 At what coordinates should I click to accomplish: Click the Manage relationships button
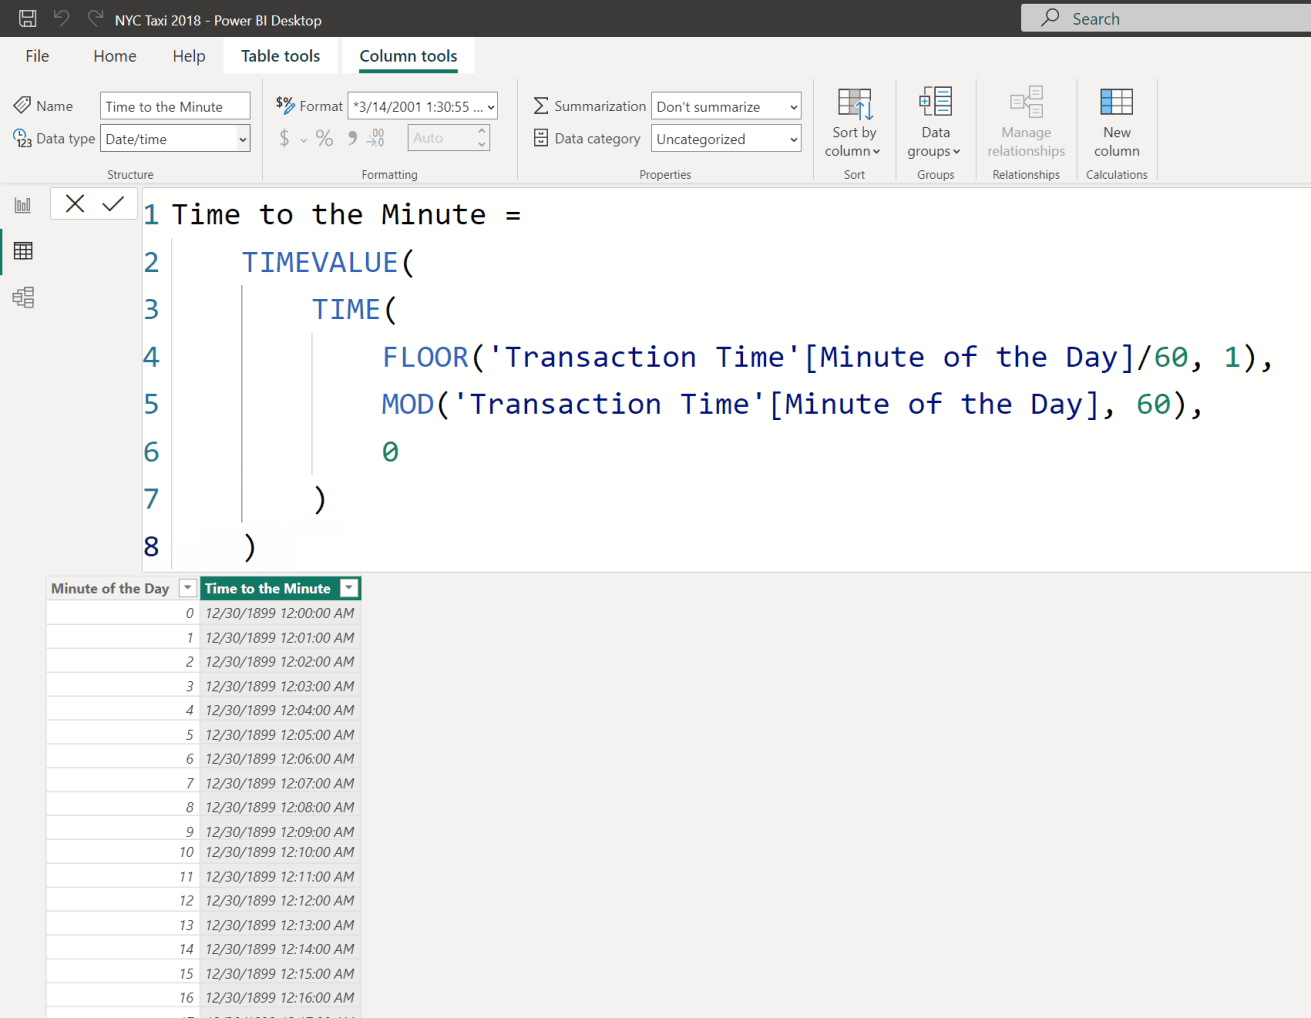pyautogui.click(x=1026, y=124)
